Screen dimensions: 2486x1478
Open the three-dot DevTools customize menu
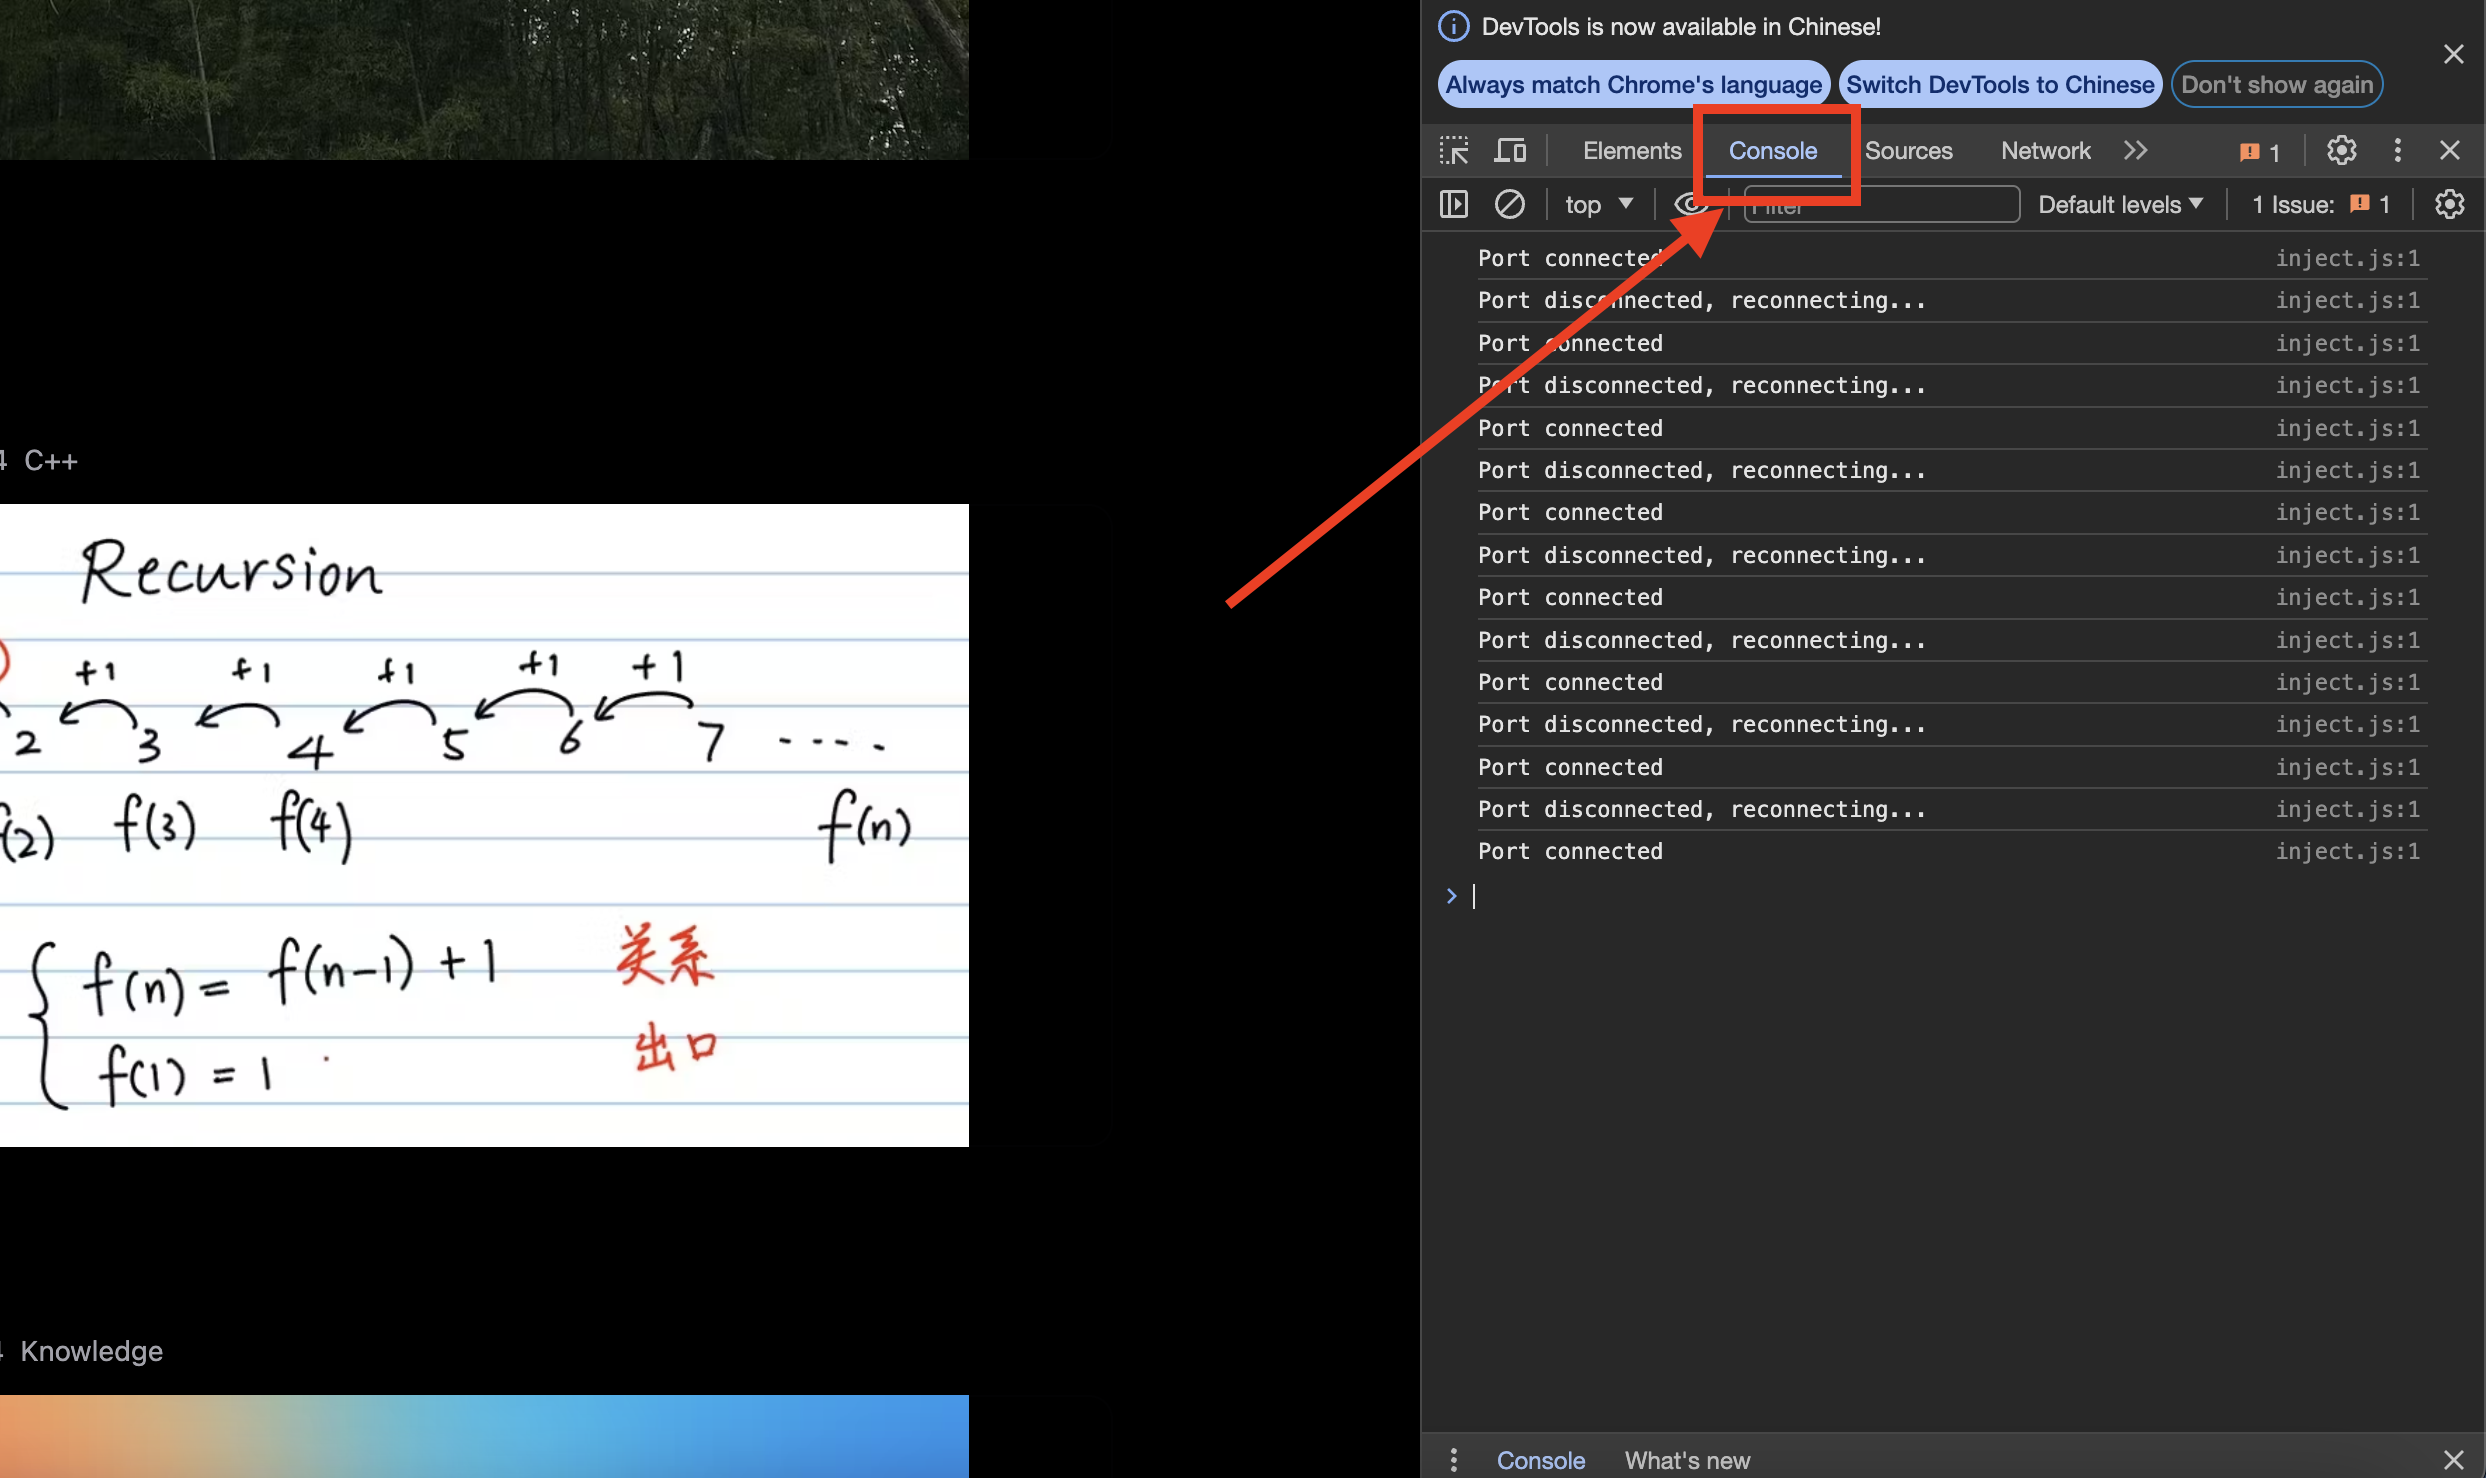(2397, 151)
